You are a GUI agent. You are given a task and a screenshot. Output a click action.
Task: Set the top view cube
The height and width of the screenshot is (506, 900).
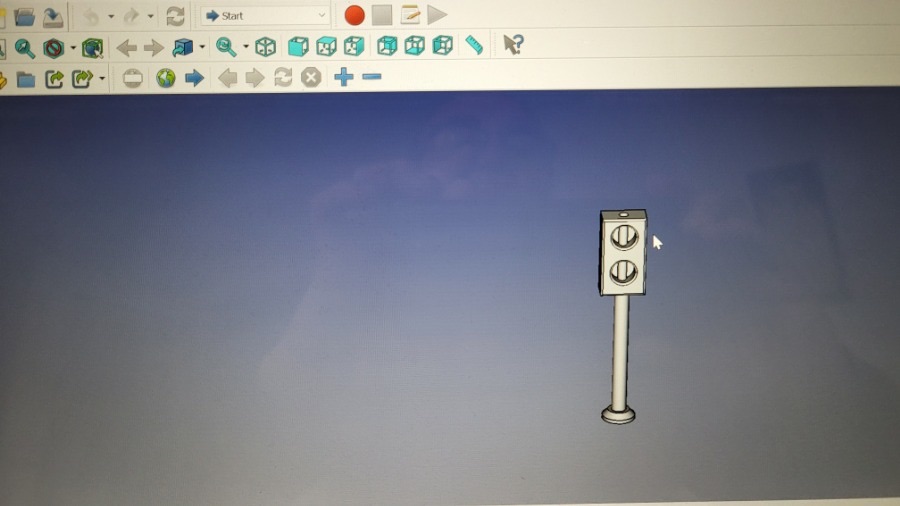326,46
